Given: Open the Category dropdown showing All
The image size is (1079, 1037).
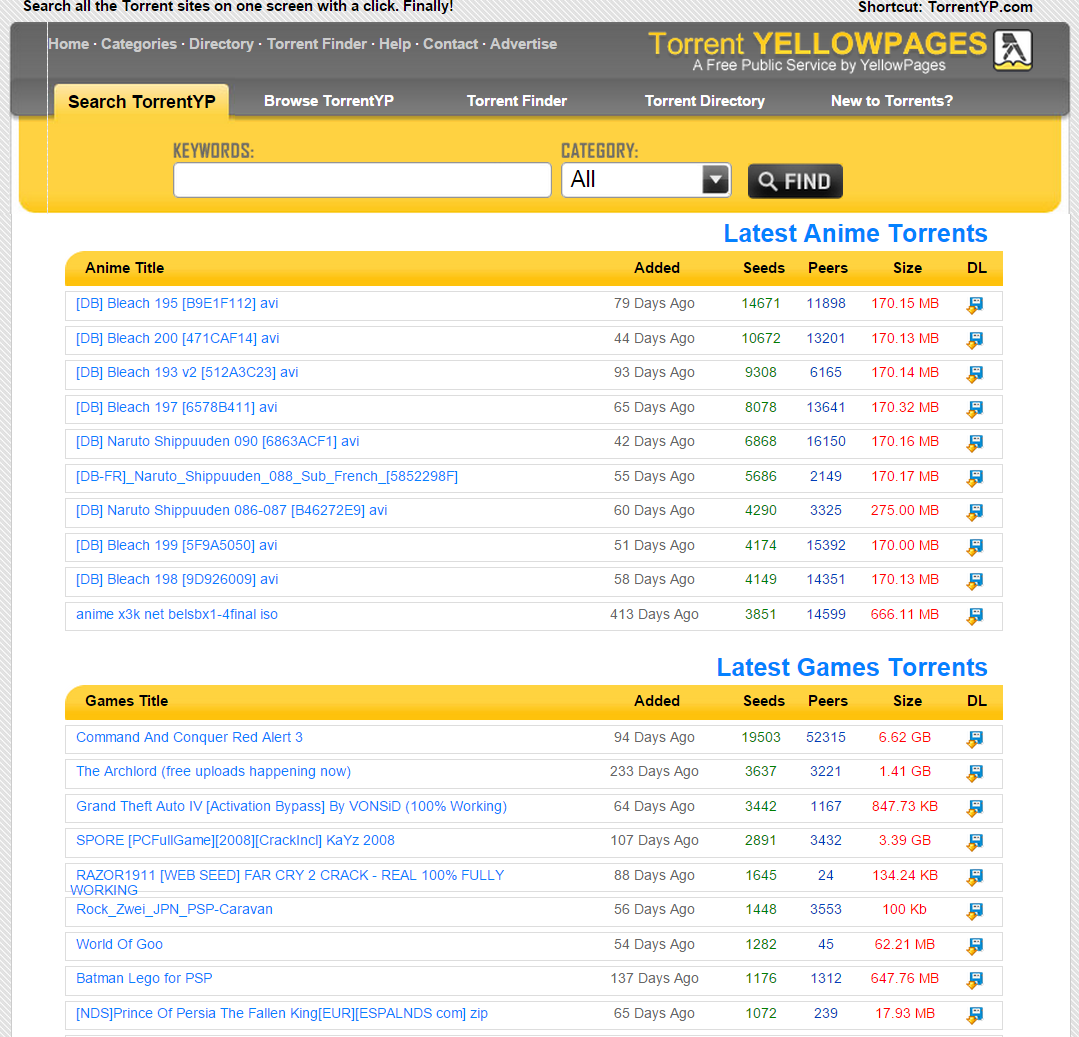Looking at the screenshot, I should (646, 180).
